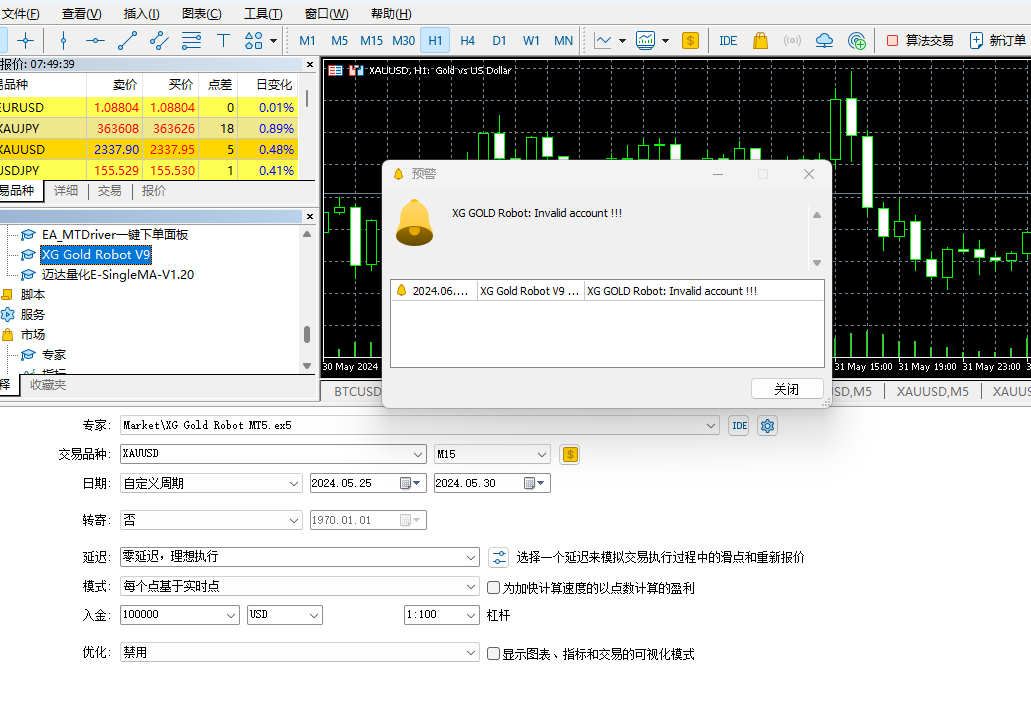Click the alert dialog scroll-down arrow

pyautogui.click(x=817, y=263)
